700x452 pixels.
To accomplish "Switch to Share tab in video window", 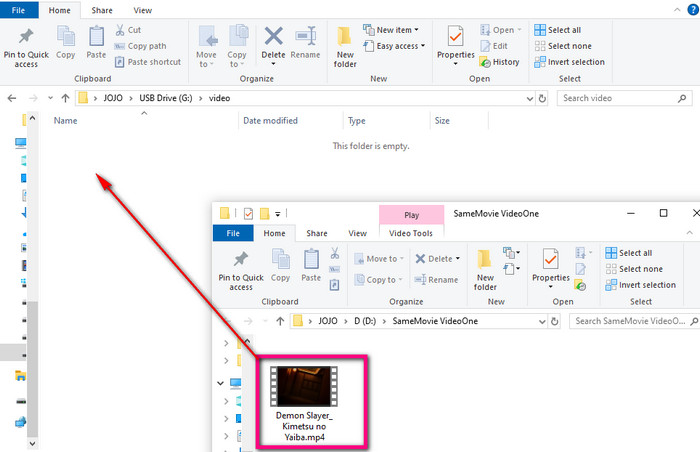I will click(102, 10).
